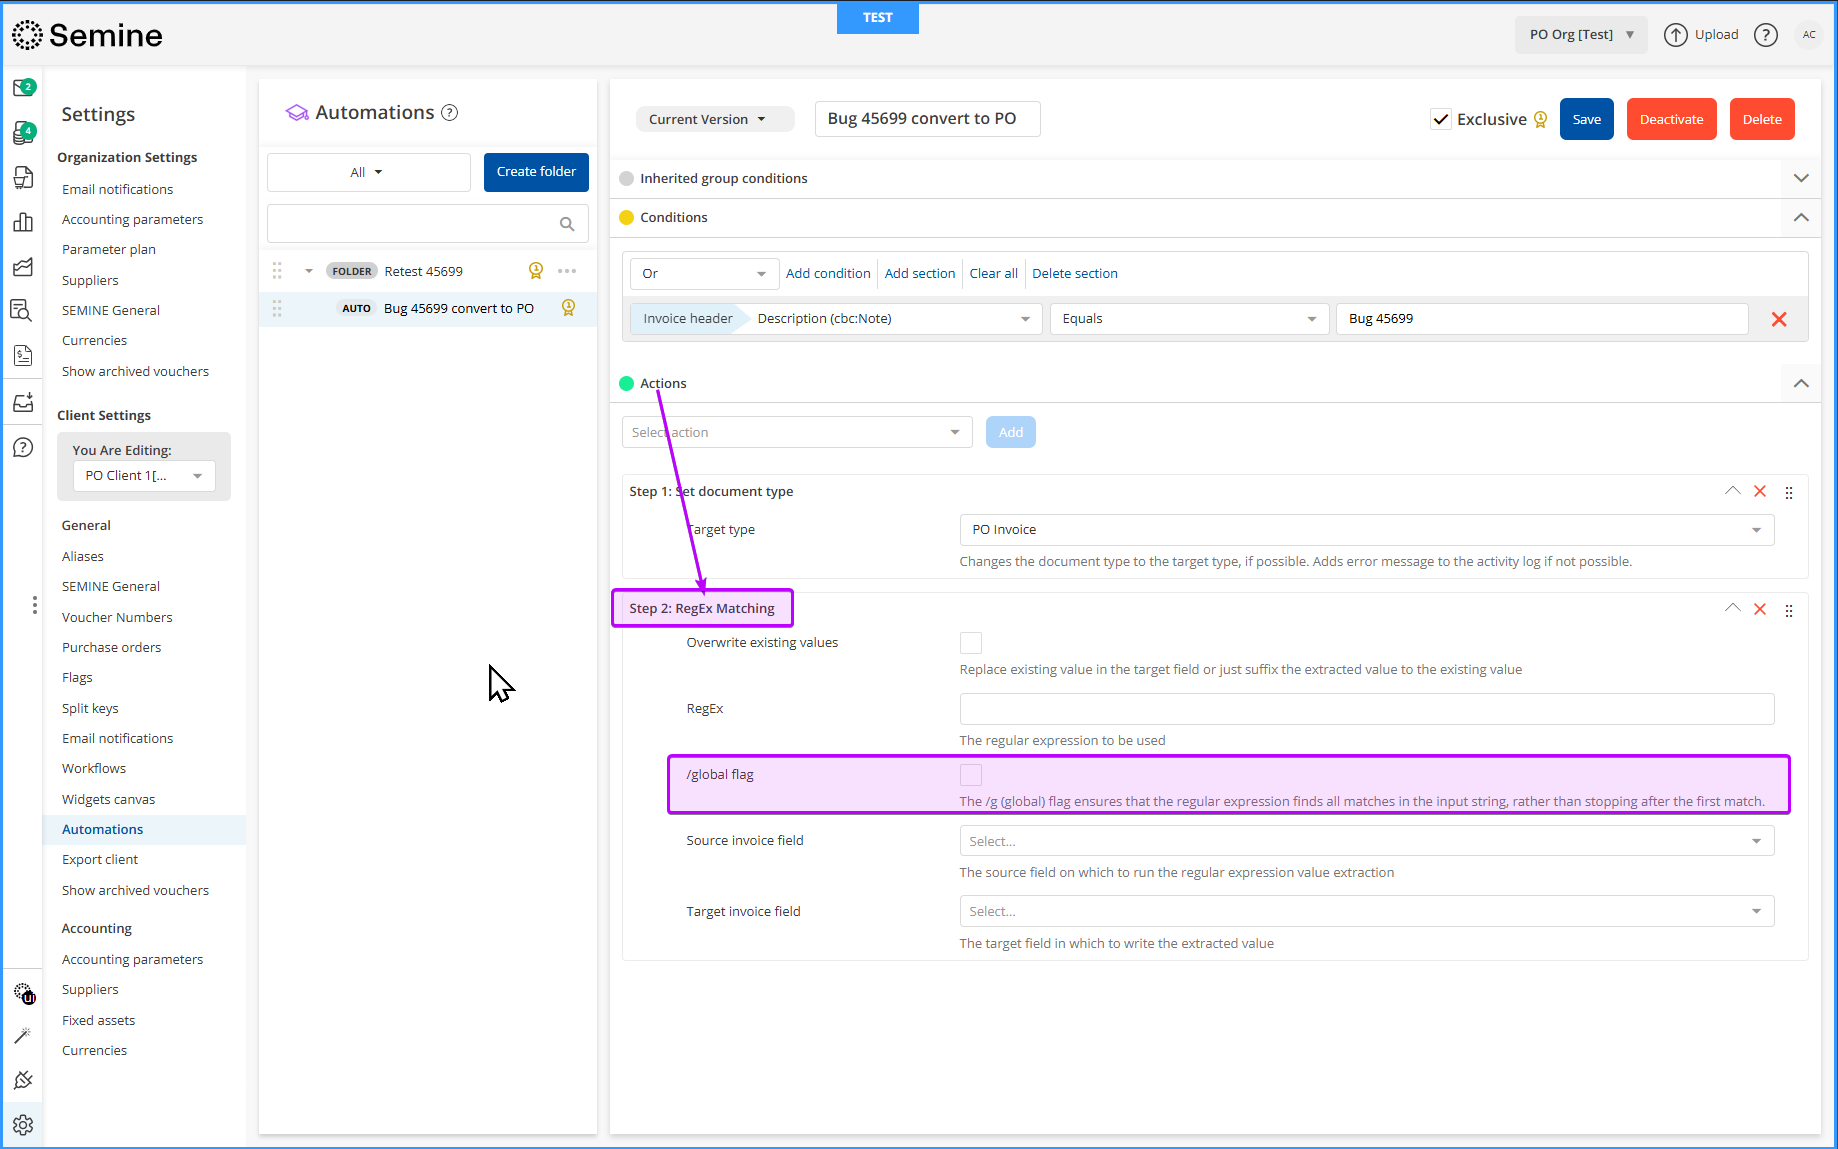Open the document search sidebar icon
This screenshot has height=1149, width=1838.
24,310
